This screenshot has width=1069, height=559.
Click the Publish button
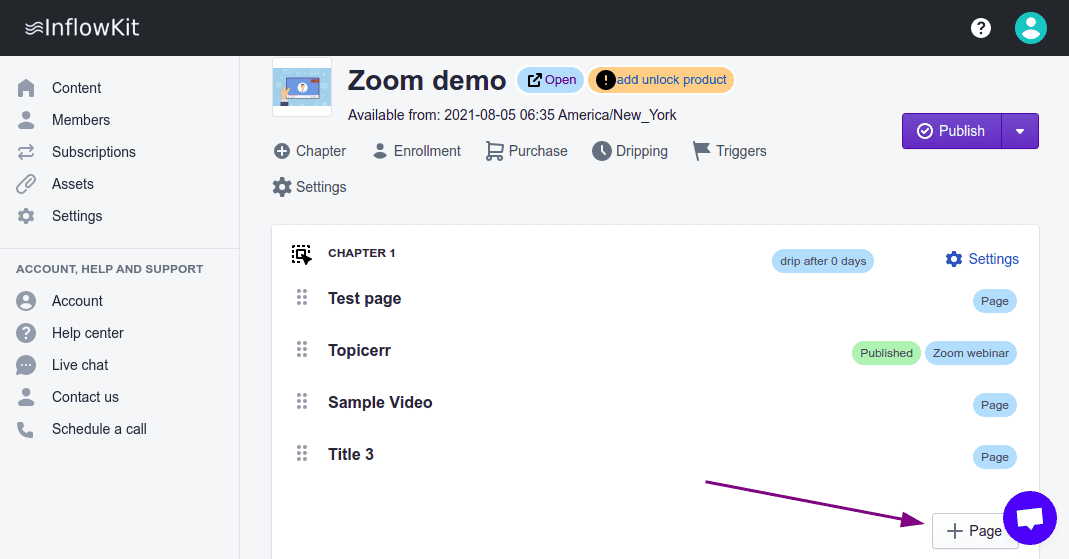click(x=951, y=131)
